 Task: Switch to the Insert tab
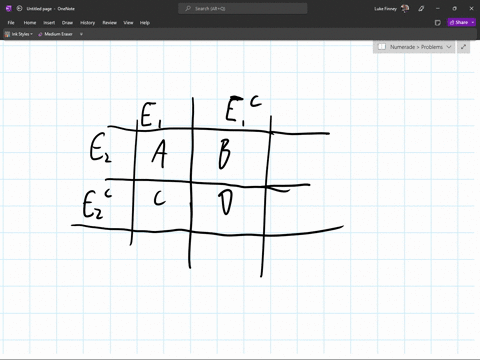click(x=49, y=23)
